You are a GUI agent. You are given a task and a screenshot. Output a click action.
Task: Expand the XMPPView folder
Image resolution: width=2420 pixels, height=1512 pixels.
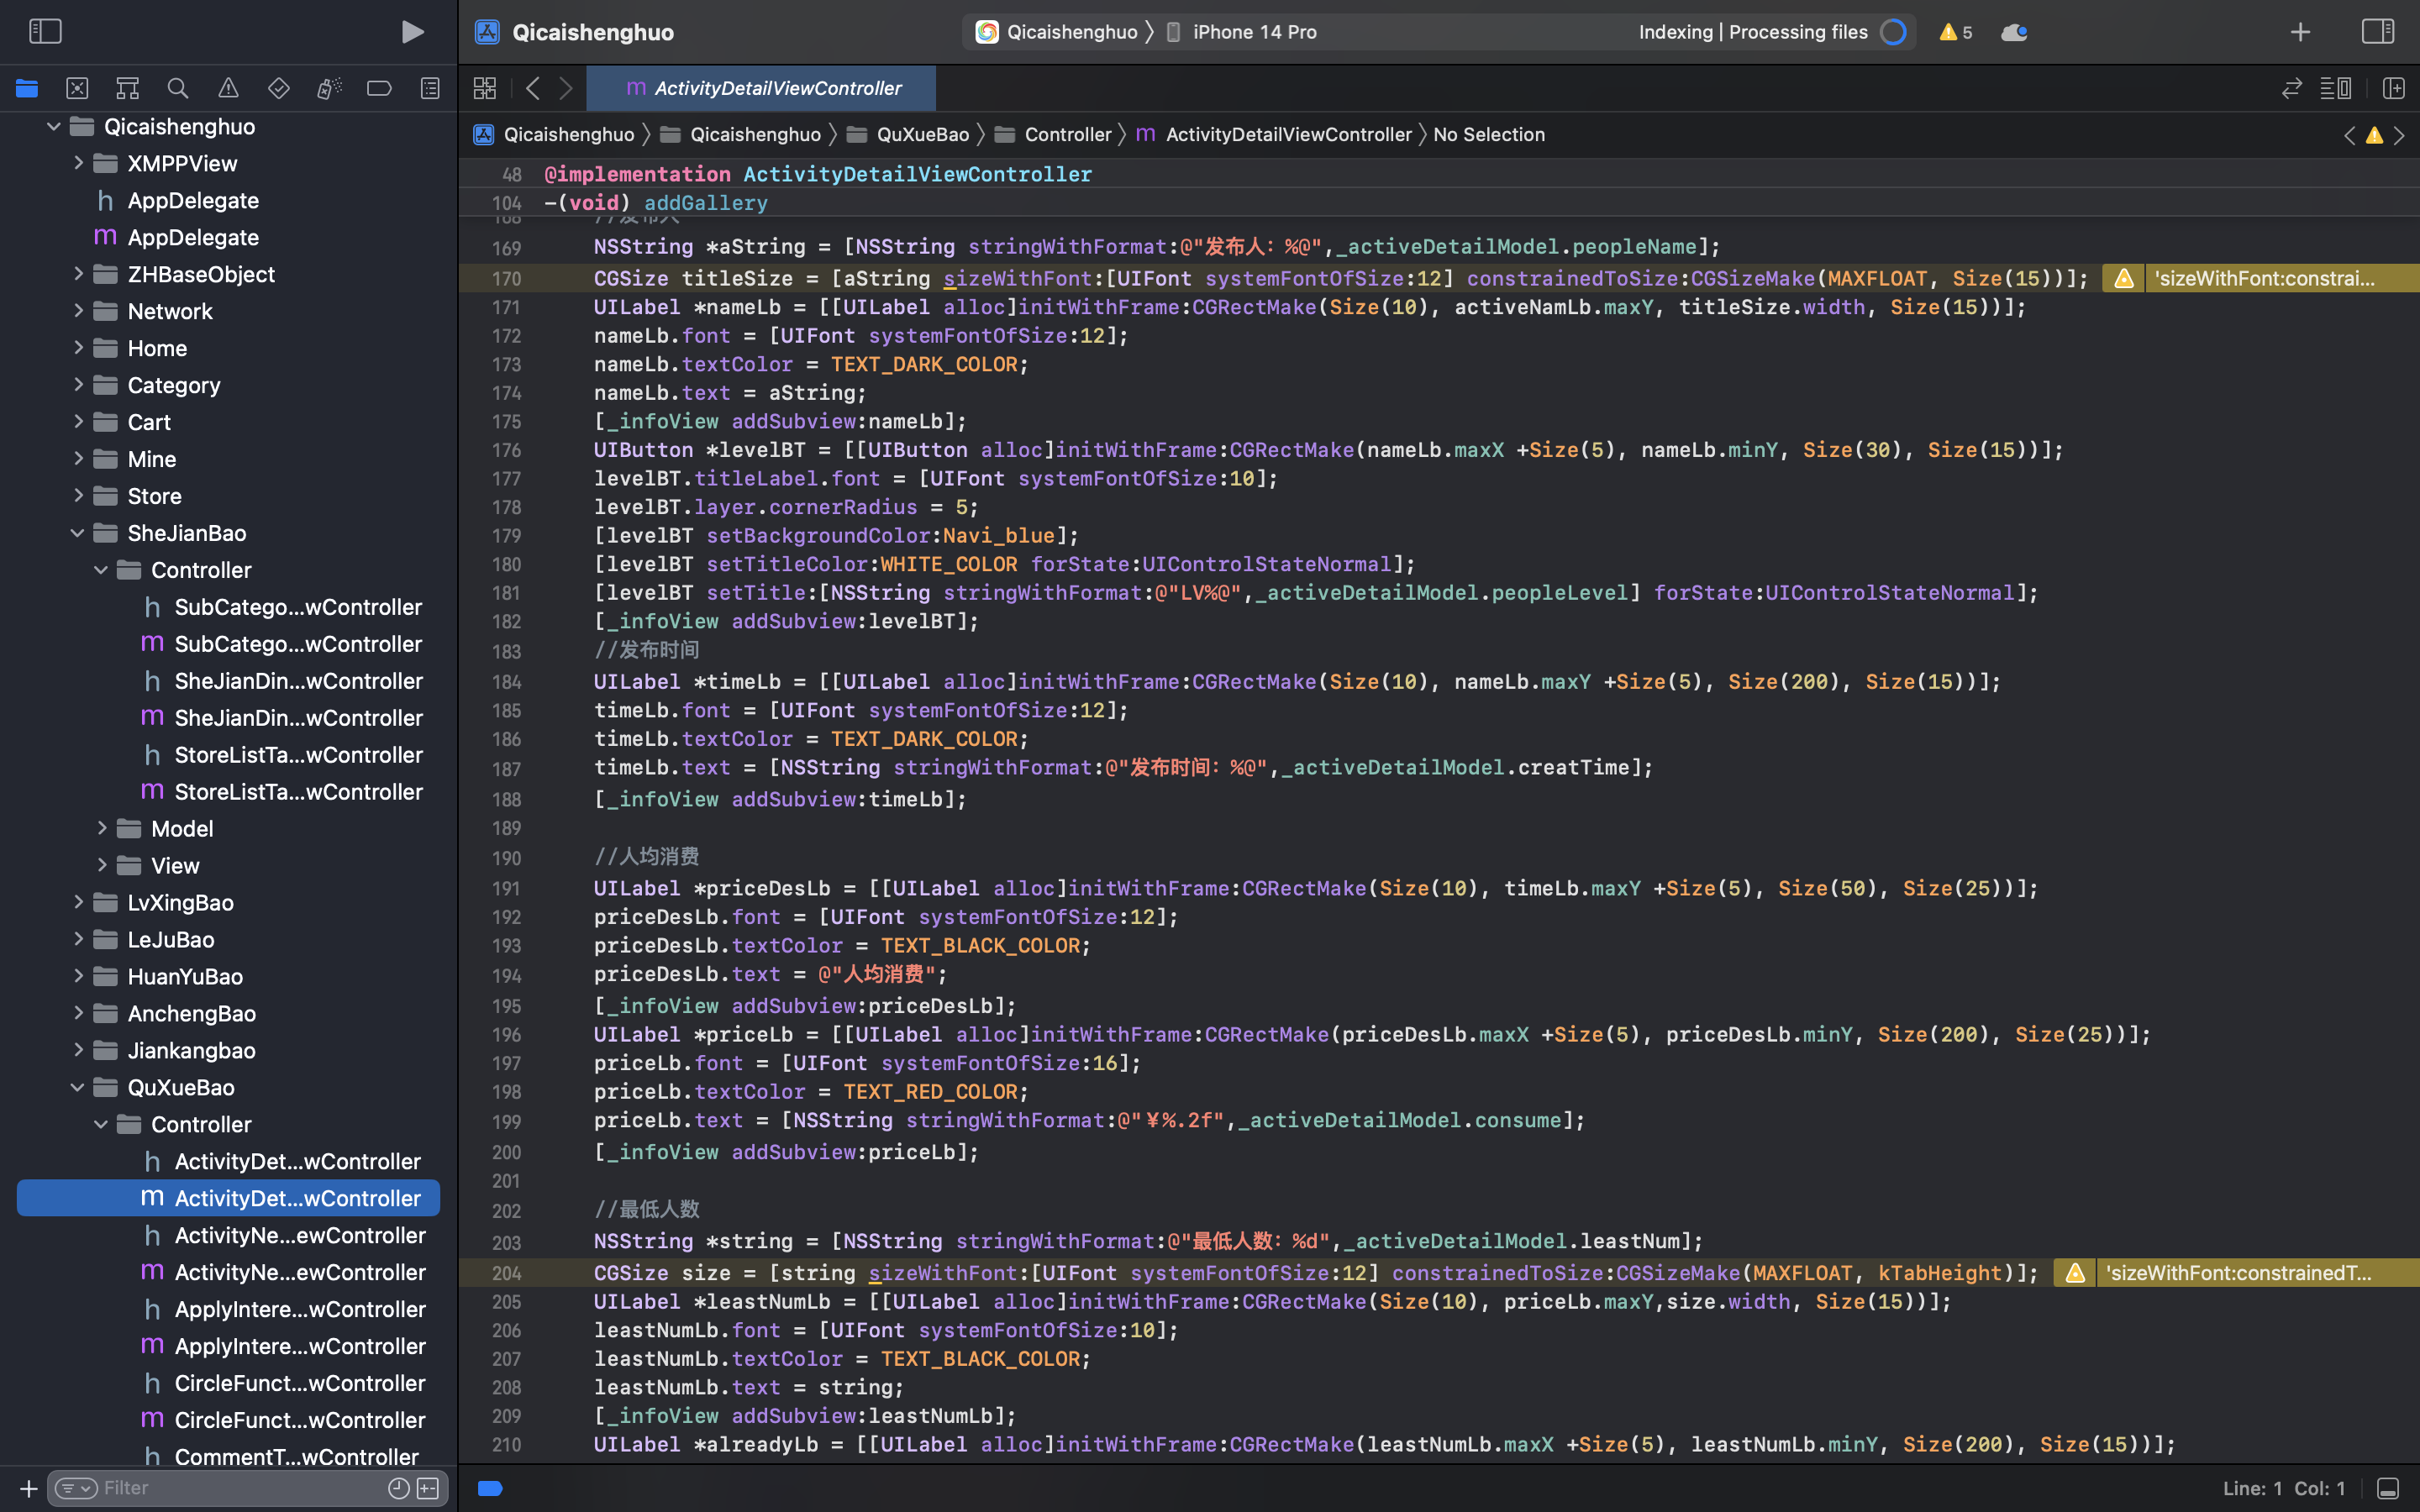[x=78, y=163]
